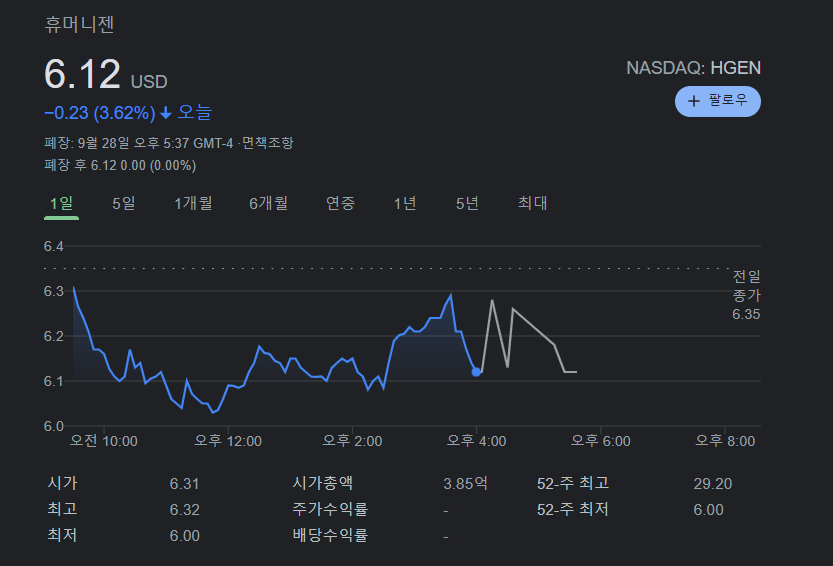Click the 시가총액 value 3.85억
This screenshot has height=566, width=833.
click(465, 484)
